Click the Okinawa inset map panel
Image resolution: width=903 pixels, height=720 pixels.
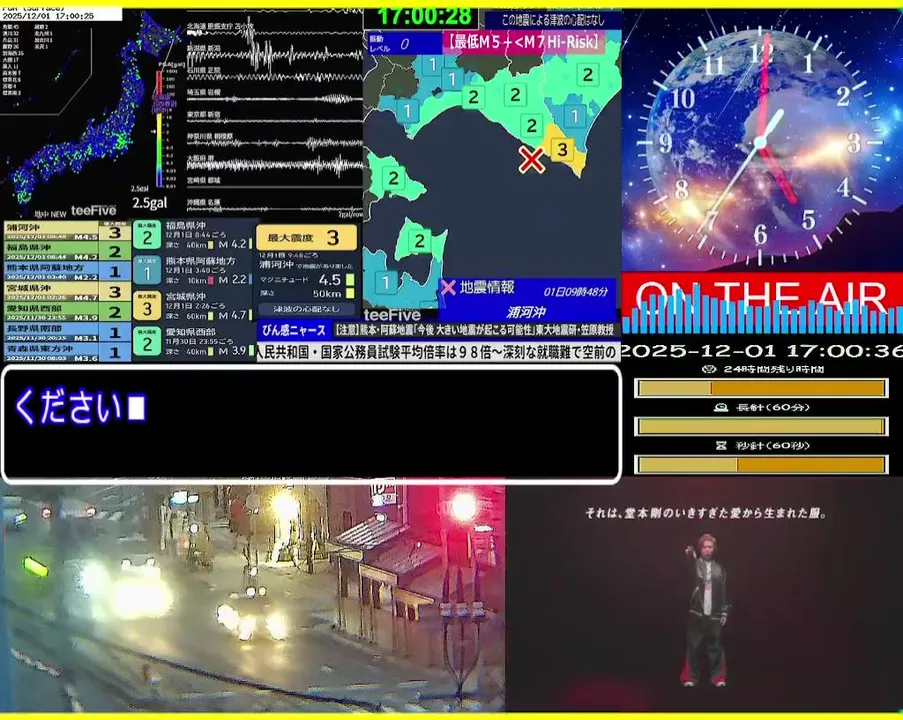(45, 69)
